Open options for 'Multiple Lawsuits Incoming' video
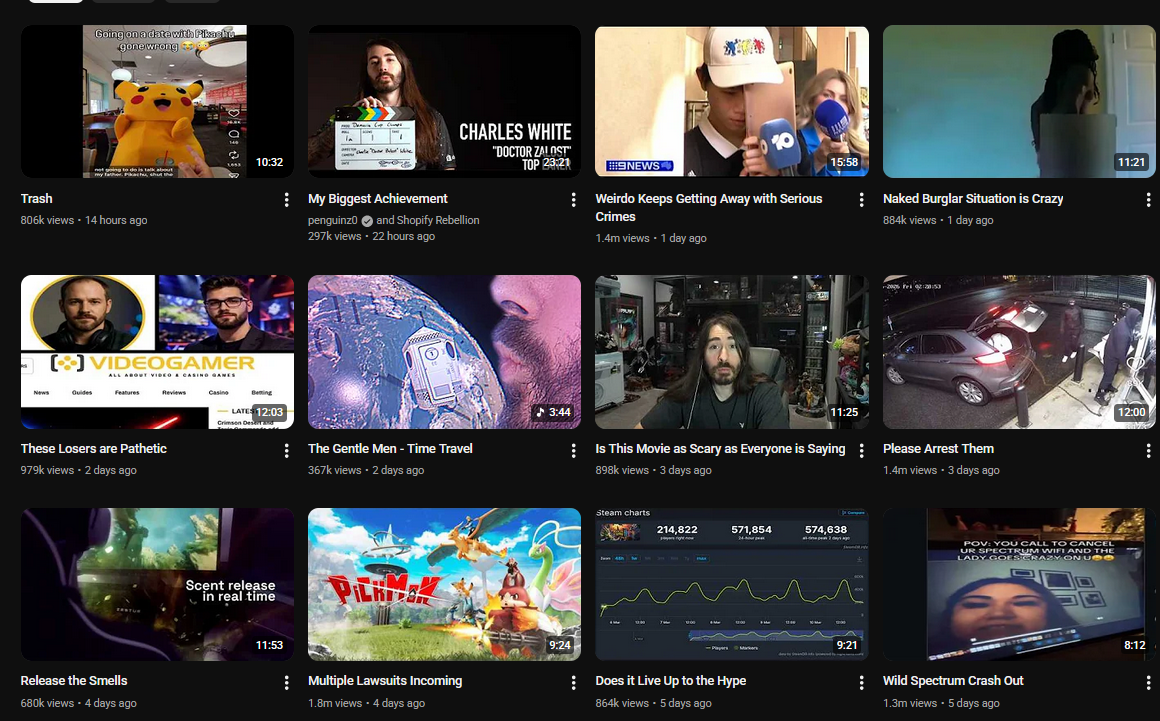Screen dimensions: 1160x721 click(573, 683)
